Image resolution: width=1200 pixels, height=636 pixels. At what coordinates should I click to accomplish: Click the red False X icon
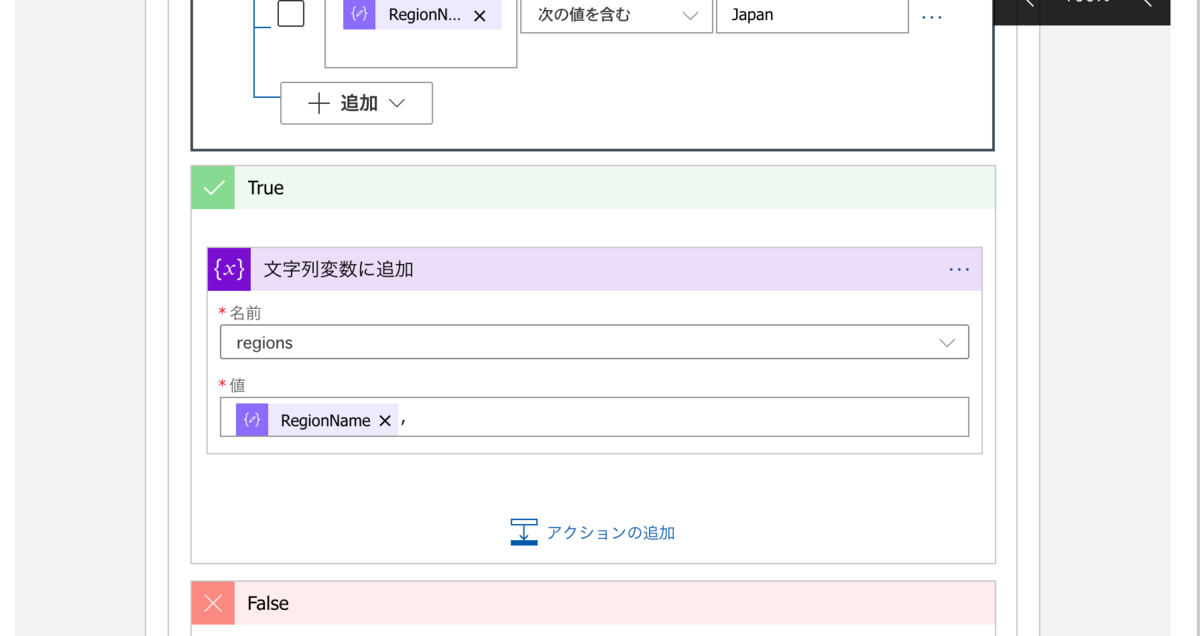(x=213, y=603)
